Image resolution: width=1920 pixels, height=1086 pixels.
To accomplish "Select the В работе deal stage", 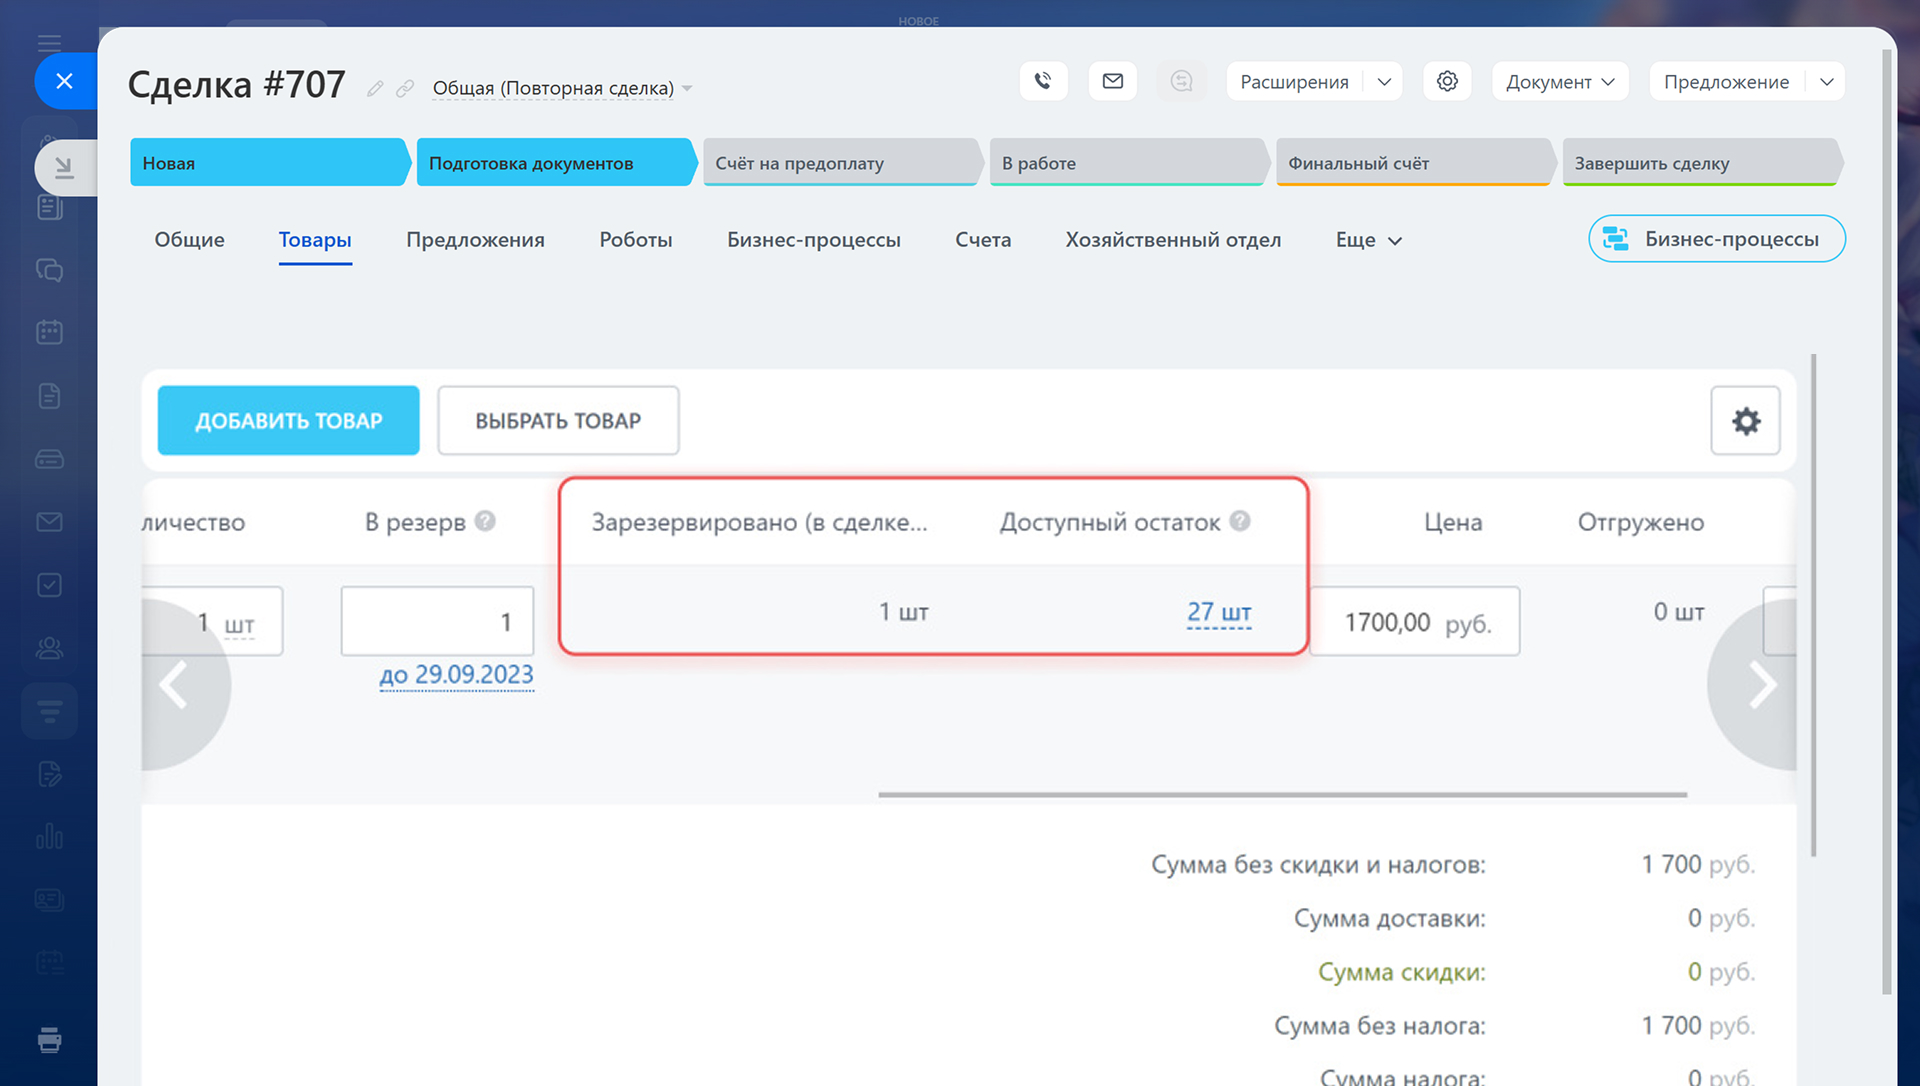I will [x=1125, y=163].
